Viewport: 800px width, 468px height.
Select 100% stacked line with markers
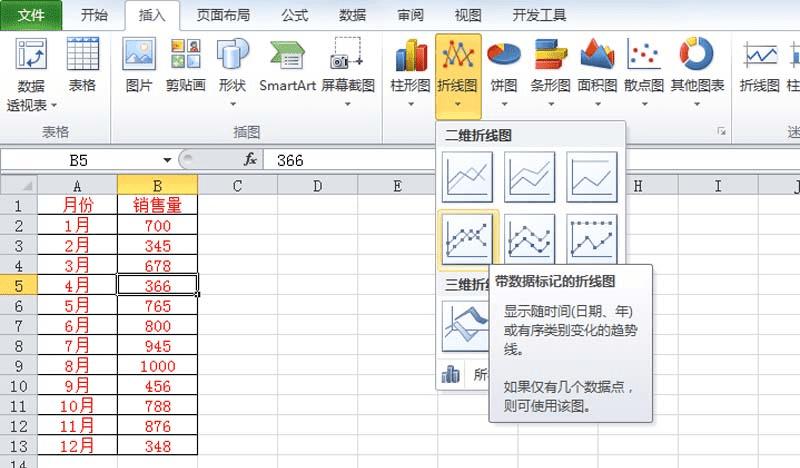pos(592,239)
